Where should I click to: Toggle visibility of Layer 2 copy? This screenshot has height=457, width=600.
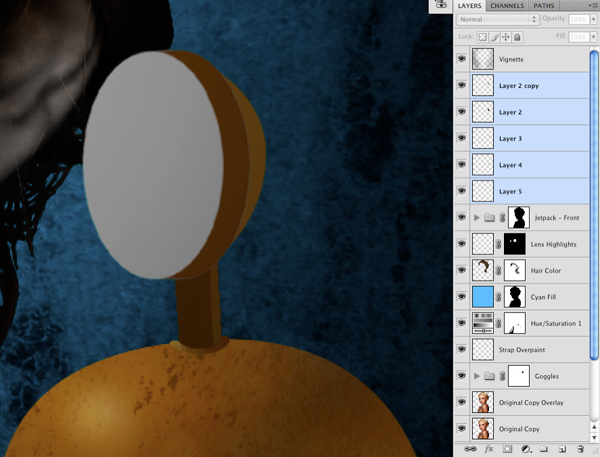[x=462, y=85]
